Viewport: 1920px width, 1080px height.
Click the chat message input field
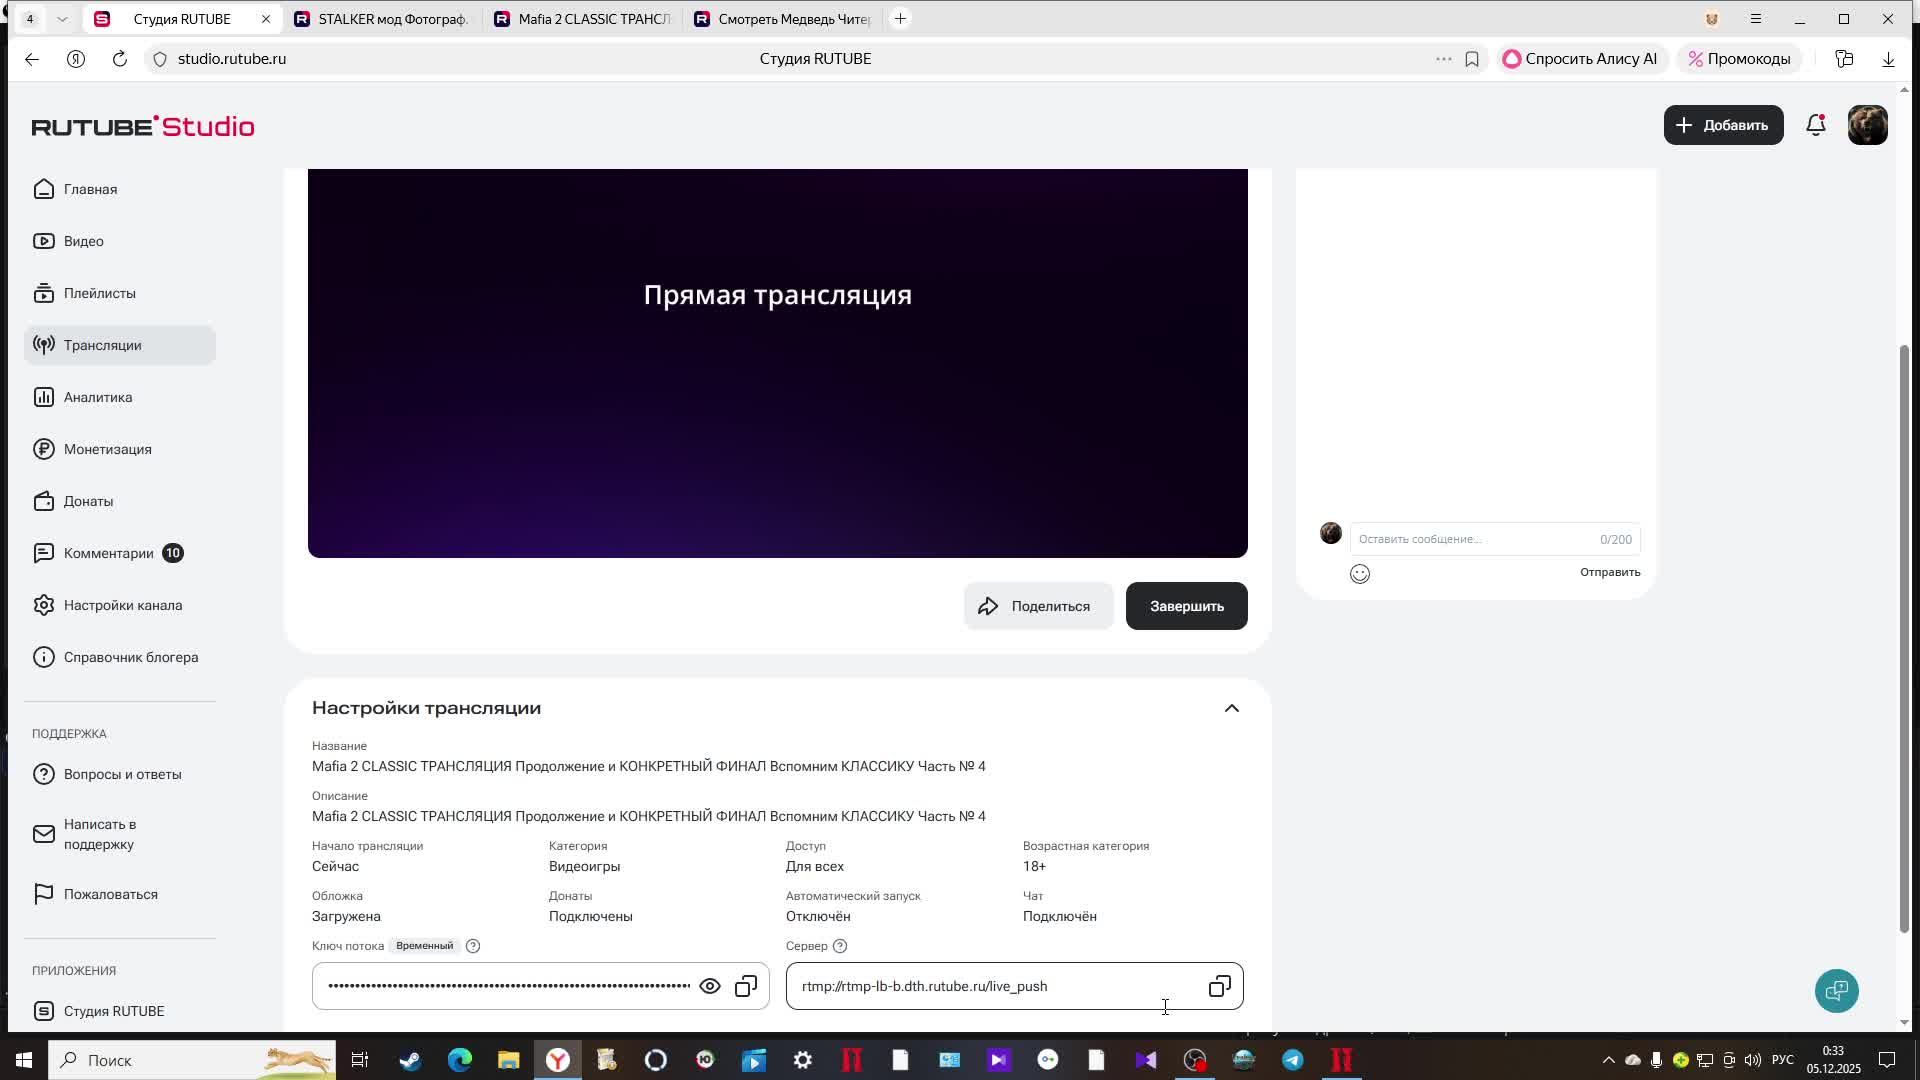(1470, 539)
